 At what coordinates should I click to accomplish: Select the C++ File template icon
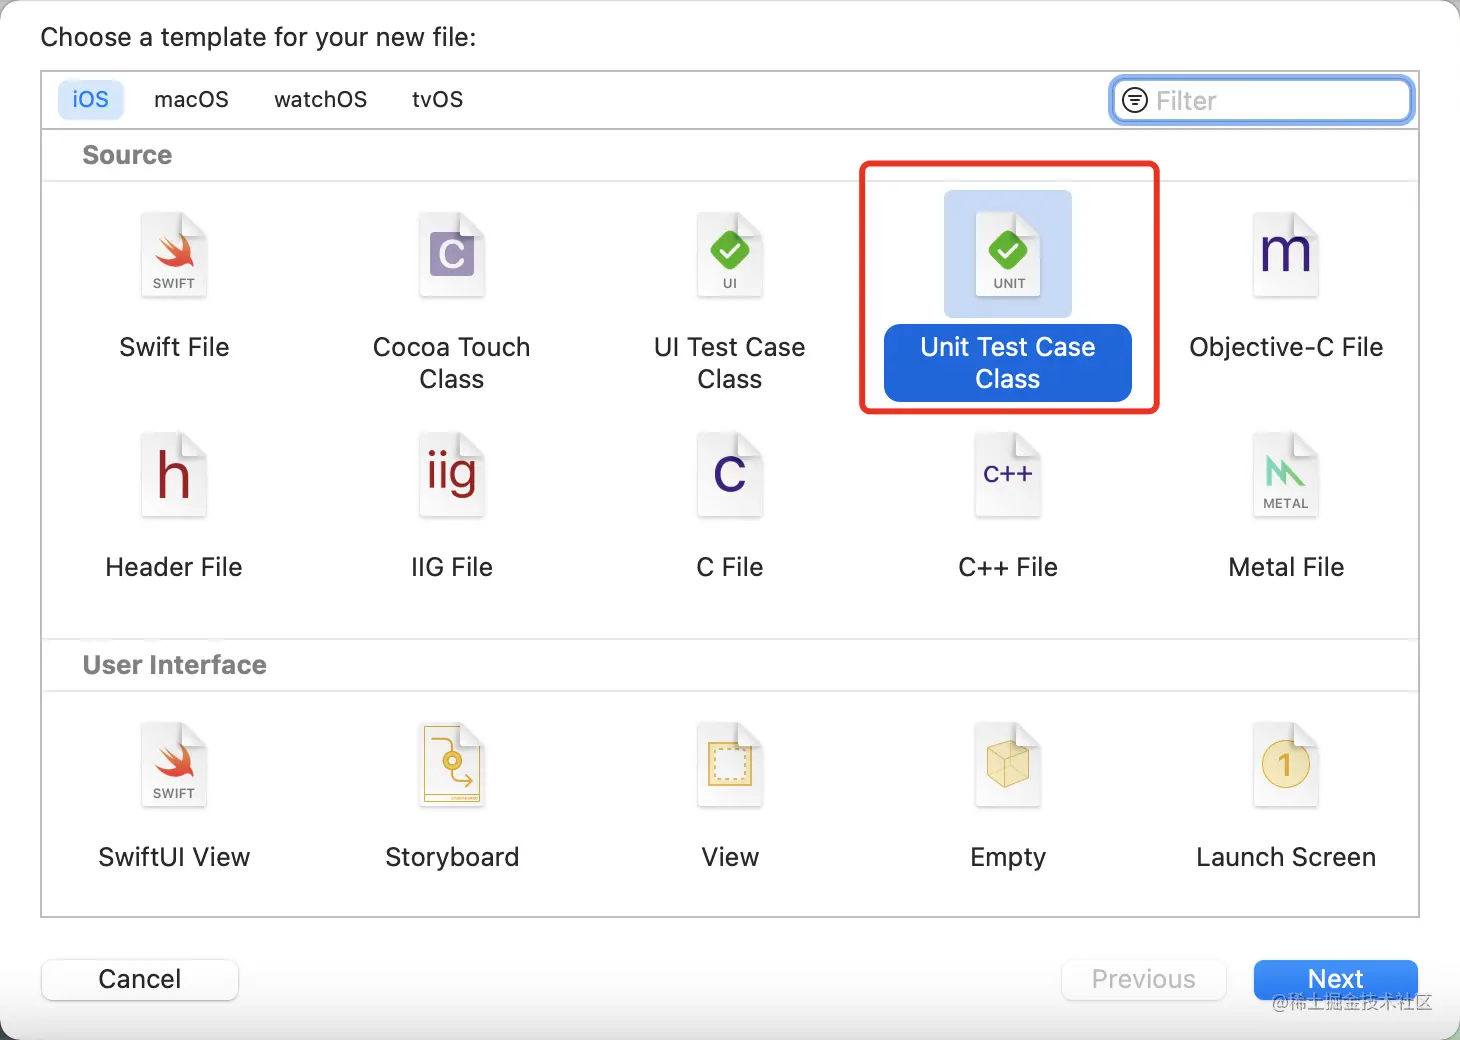(1008, 476)
